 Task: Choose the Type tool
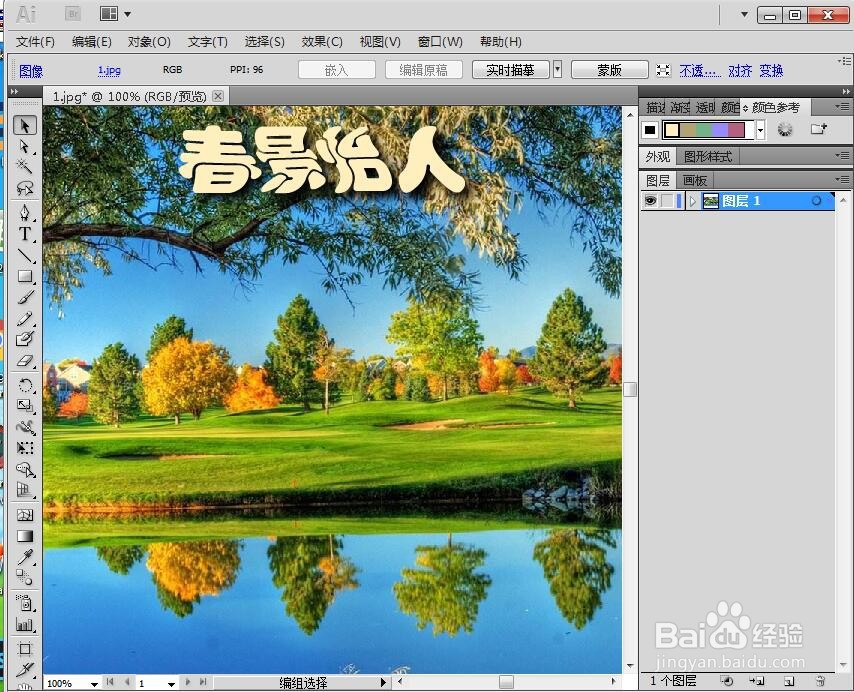(25, 233)
